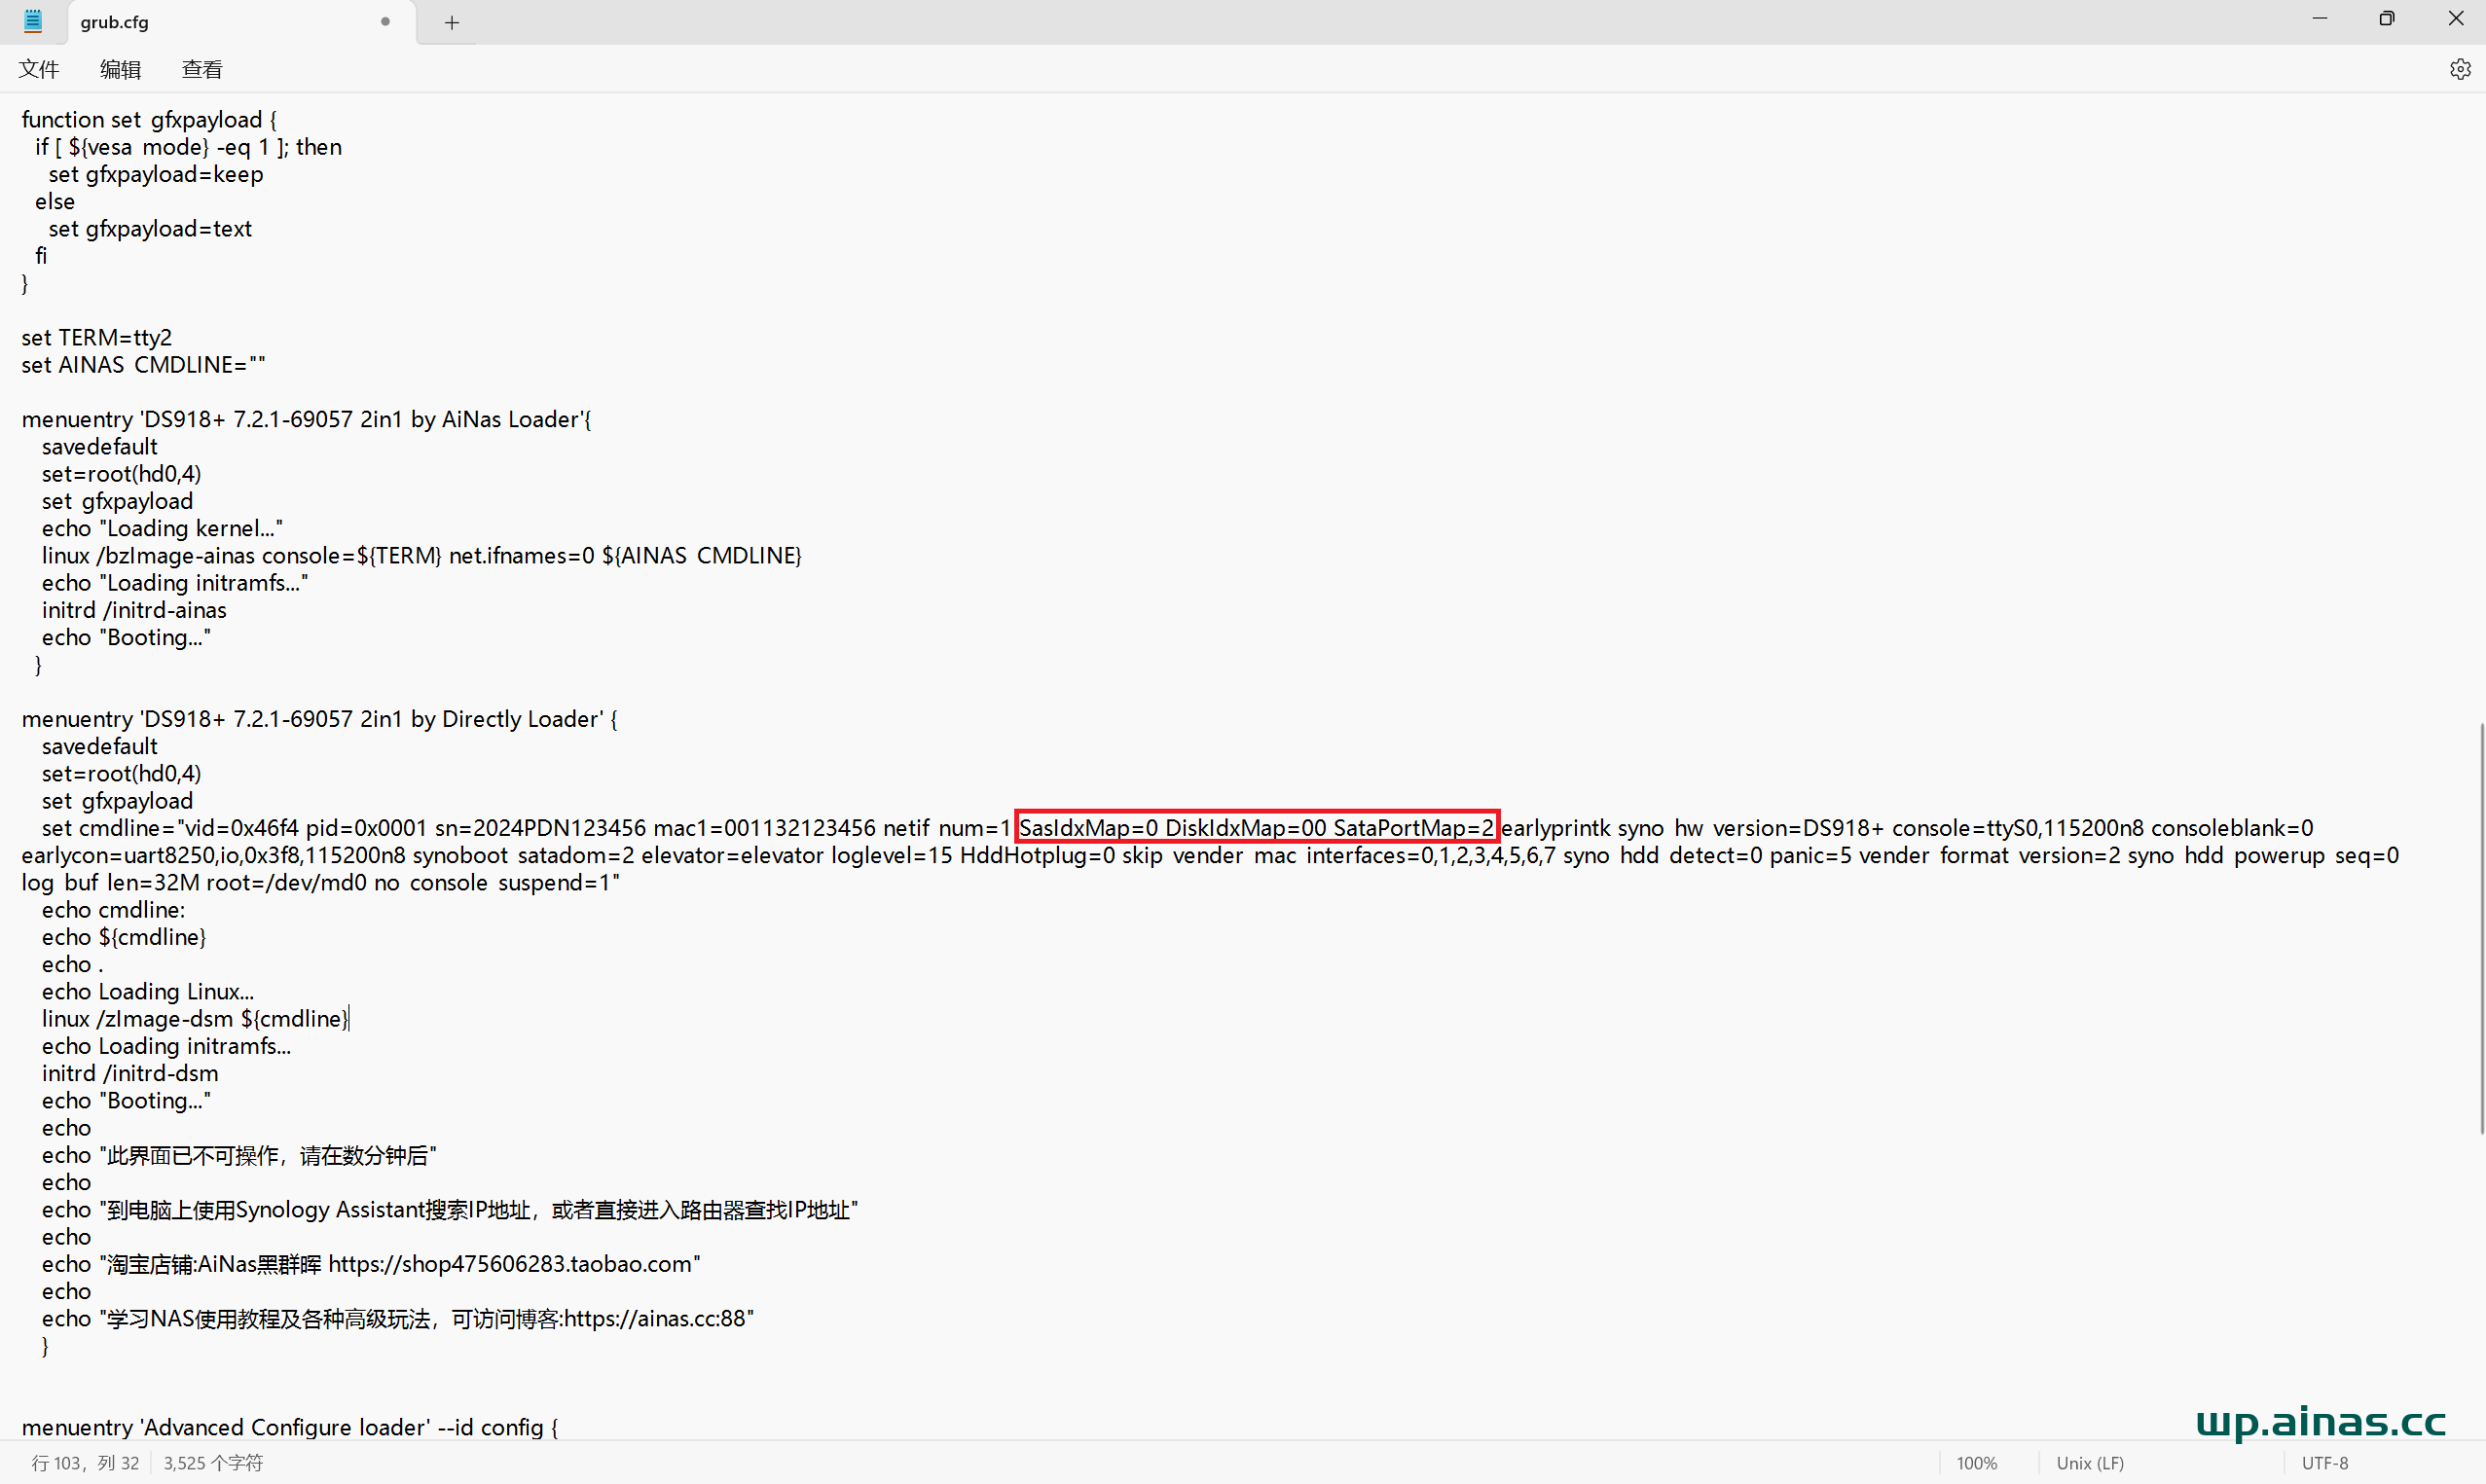Click the 行 103, 列 32 position indicator
Viewport: 2486px width, 1484px height.
pos(85,1463)
